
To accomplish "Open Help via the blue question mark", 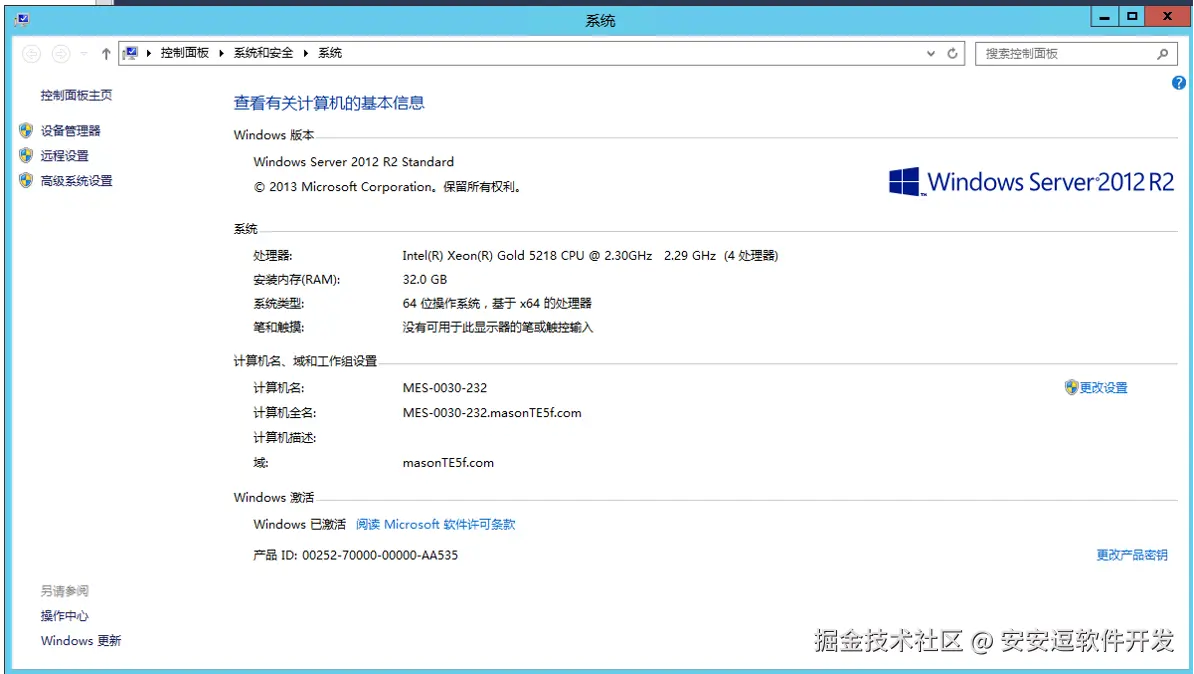I will (1179, 83).
